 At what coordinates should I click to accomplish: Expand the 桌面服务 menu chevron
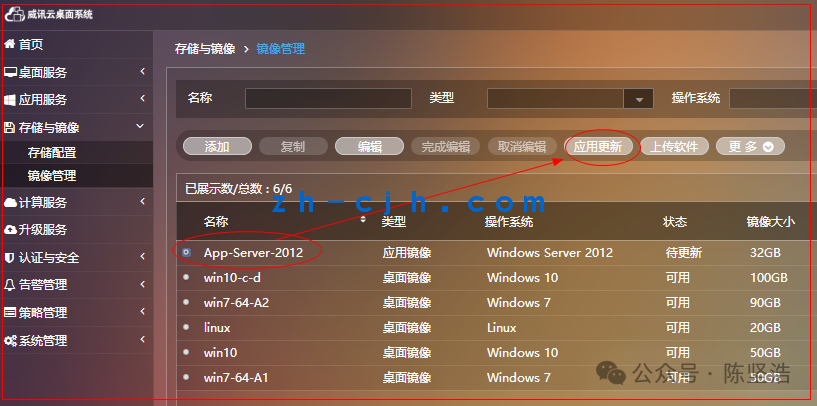[142, 71]
